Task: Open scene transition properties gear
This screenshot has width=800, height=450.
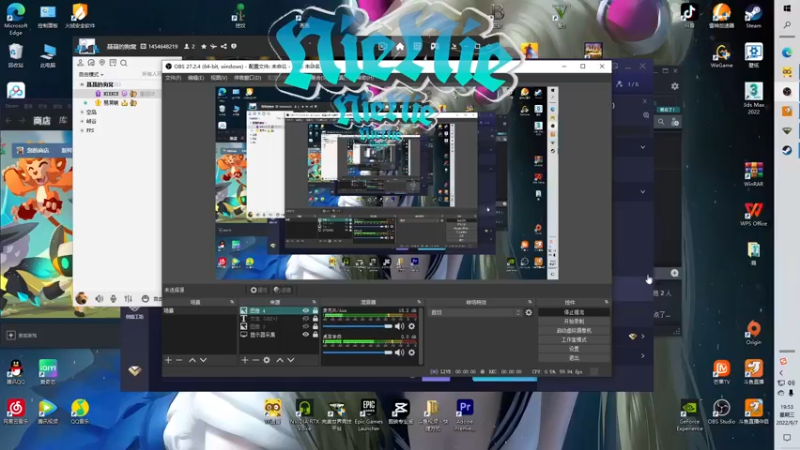Action: [x=529, y=312]
